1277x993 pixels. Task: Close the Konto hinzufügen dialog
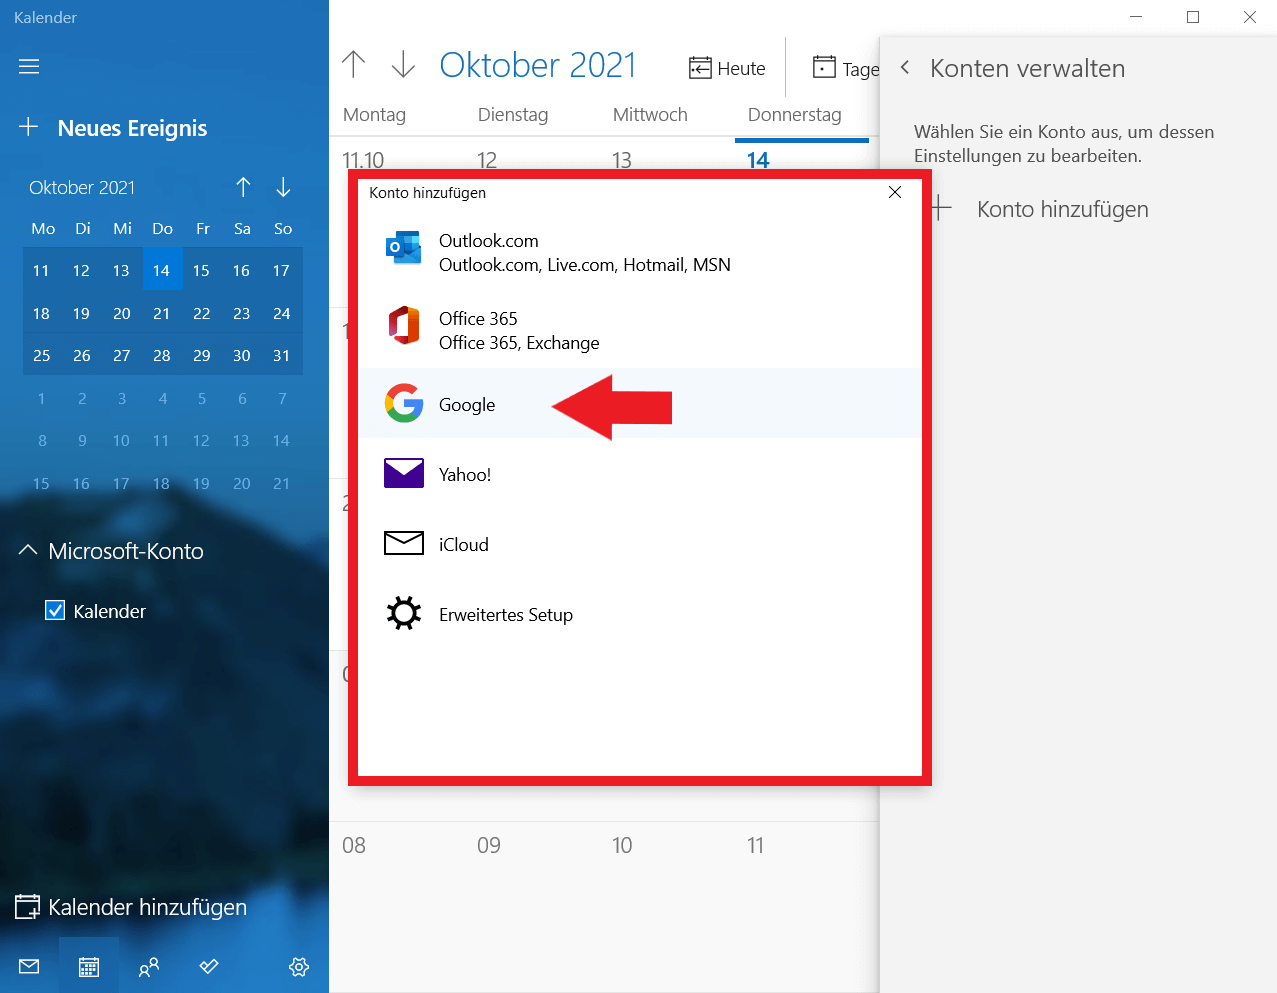point(895,192)
